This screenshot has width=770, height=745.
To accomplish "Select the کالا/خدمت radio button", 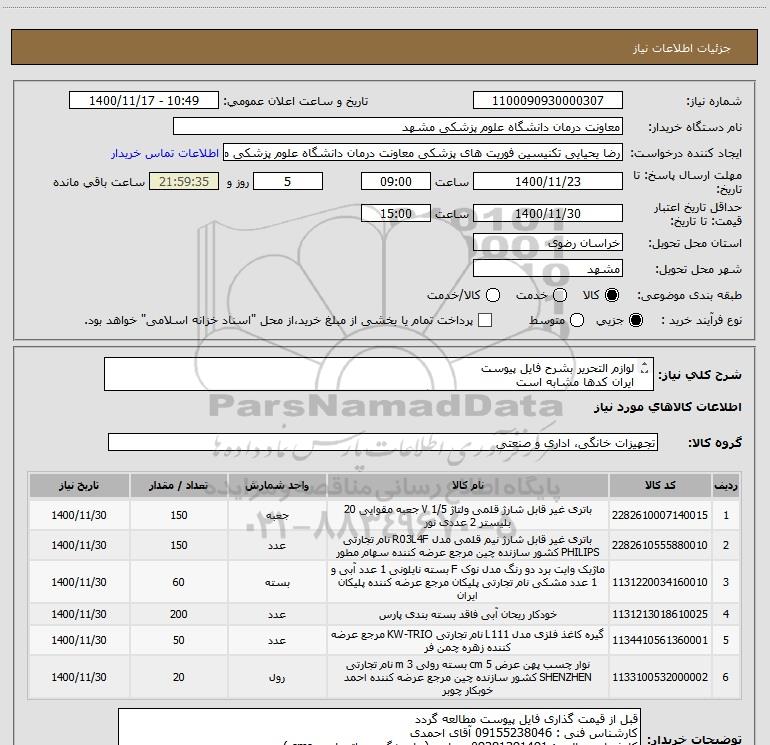I will tap(493, 295).
